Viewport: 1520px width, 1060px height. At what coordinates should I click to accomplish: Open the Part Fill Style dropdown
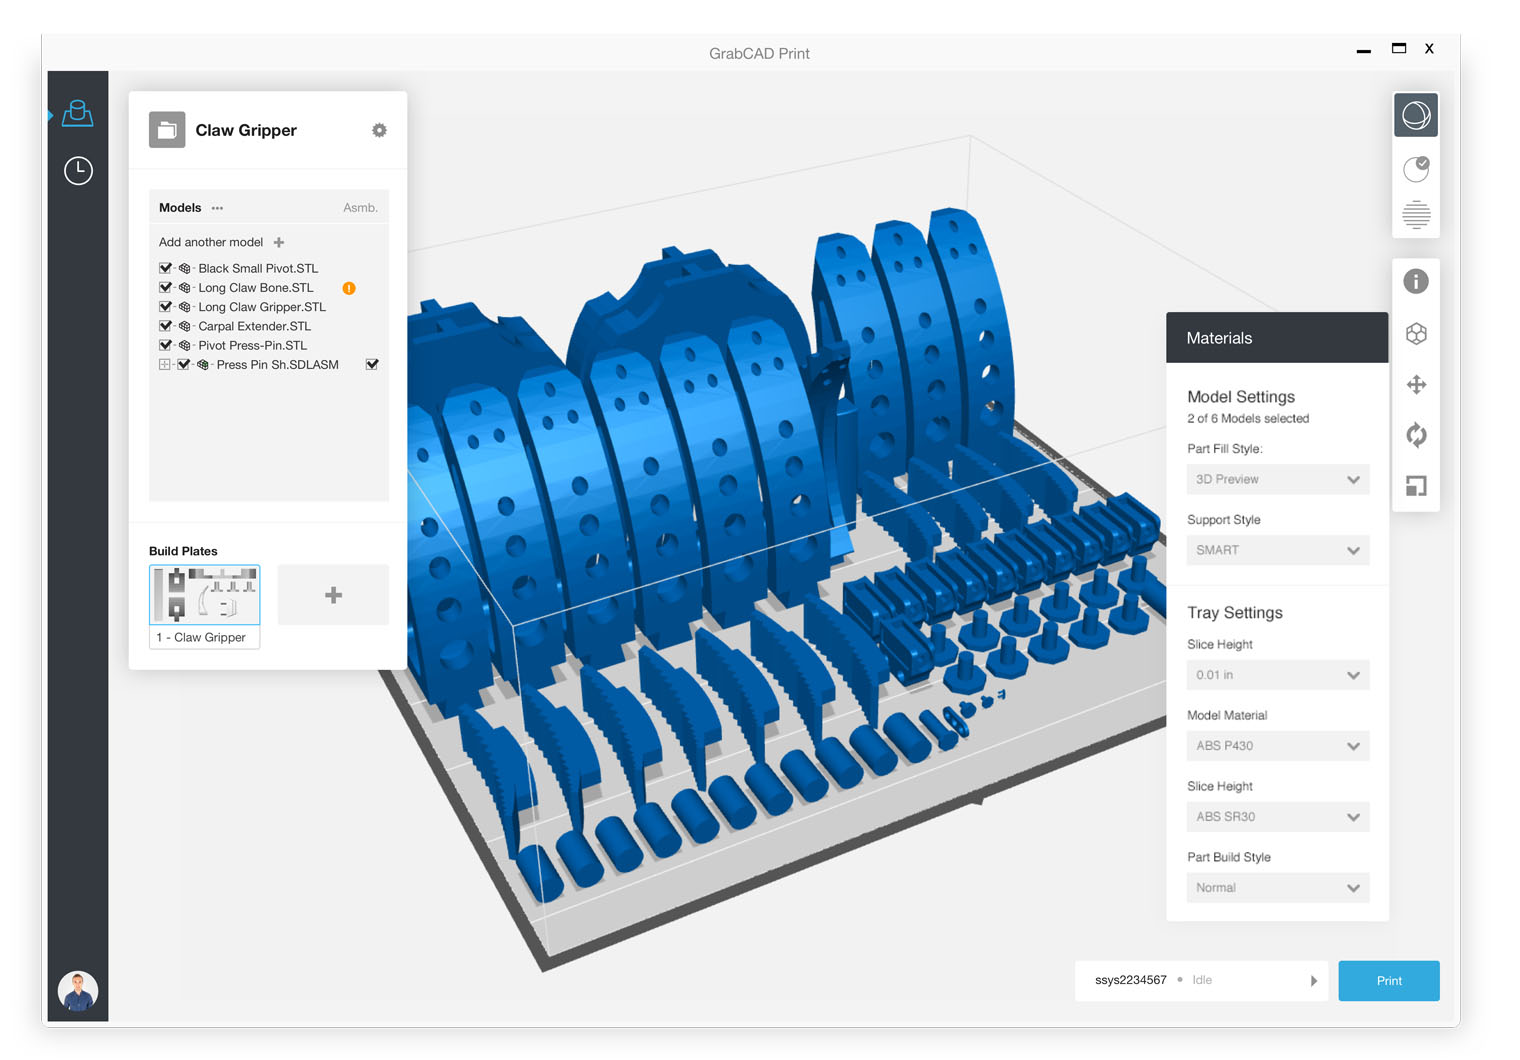[x=1277, y=480]
